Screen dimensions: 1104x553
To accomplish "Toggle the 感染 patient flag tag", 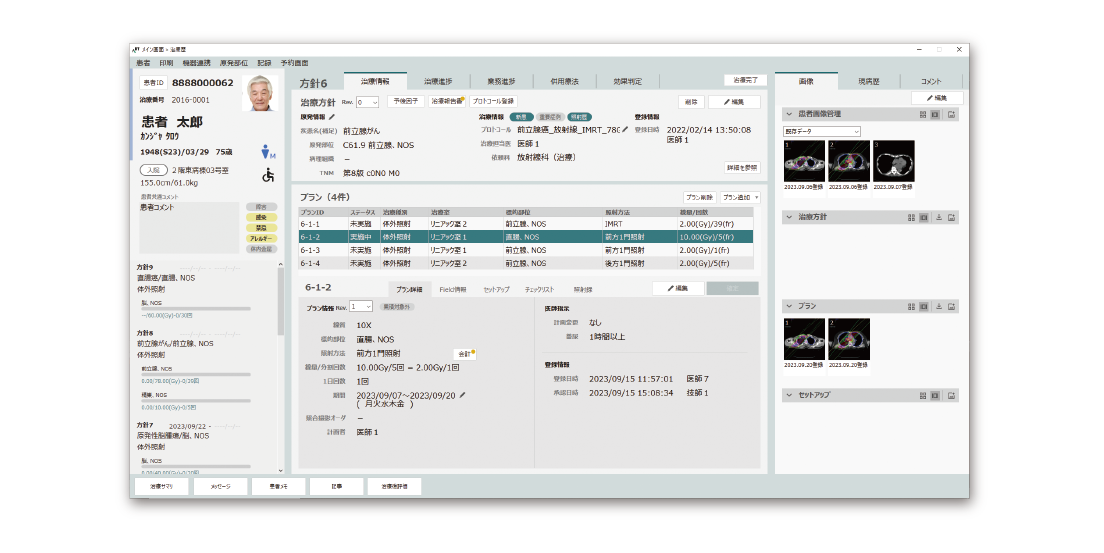I will (261, 216).
